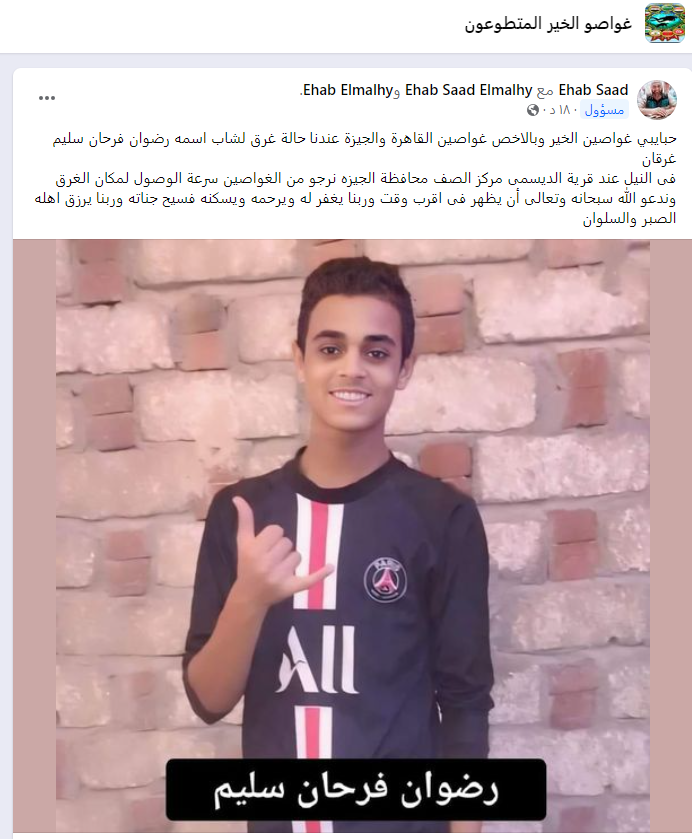Click the group's avatar icon at top

tap(665, 23)
